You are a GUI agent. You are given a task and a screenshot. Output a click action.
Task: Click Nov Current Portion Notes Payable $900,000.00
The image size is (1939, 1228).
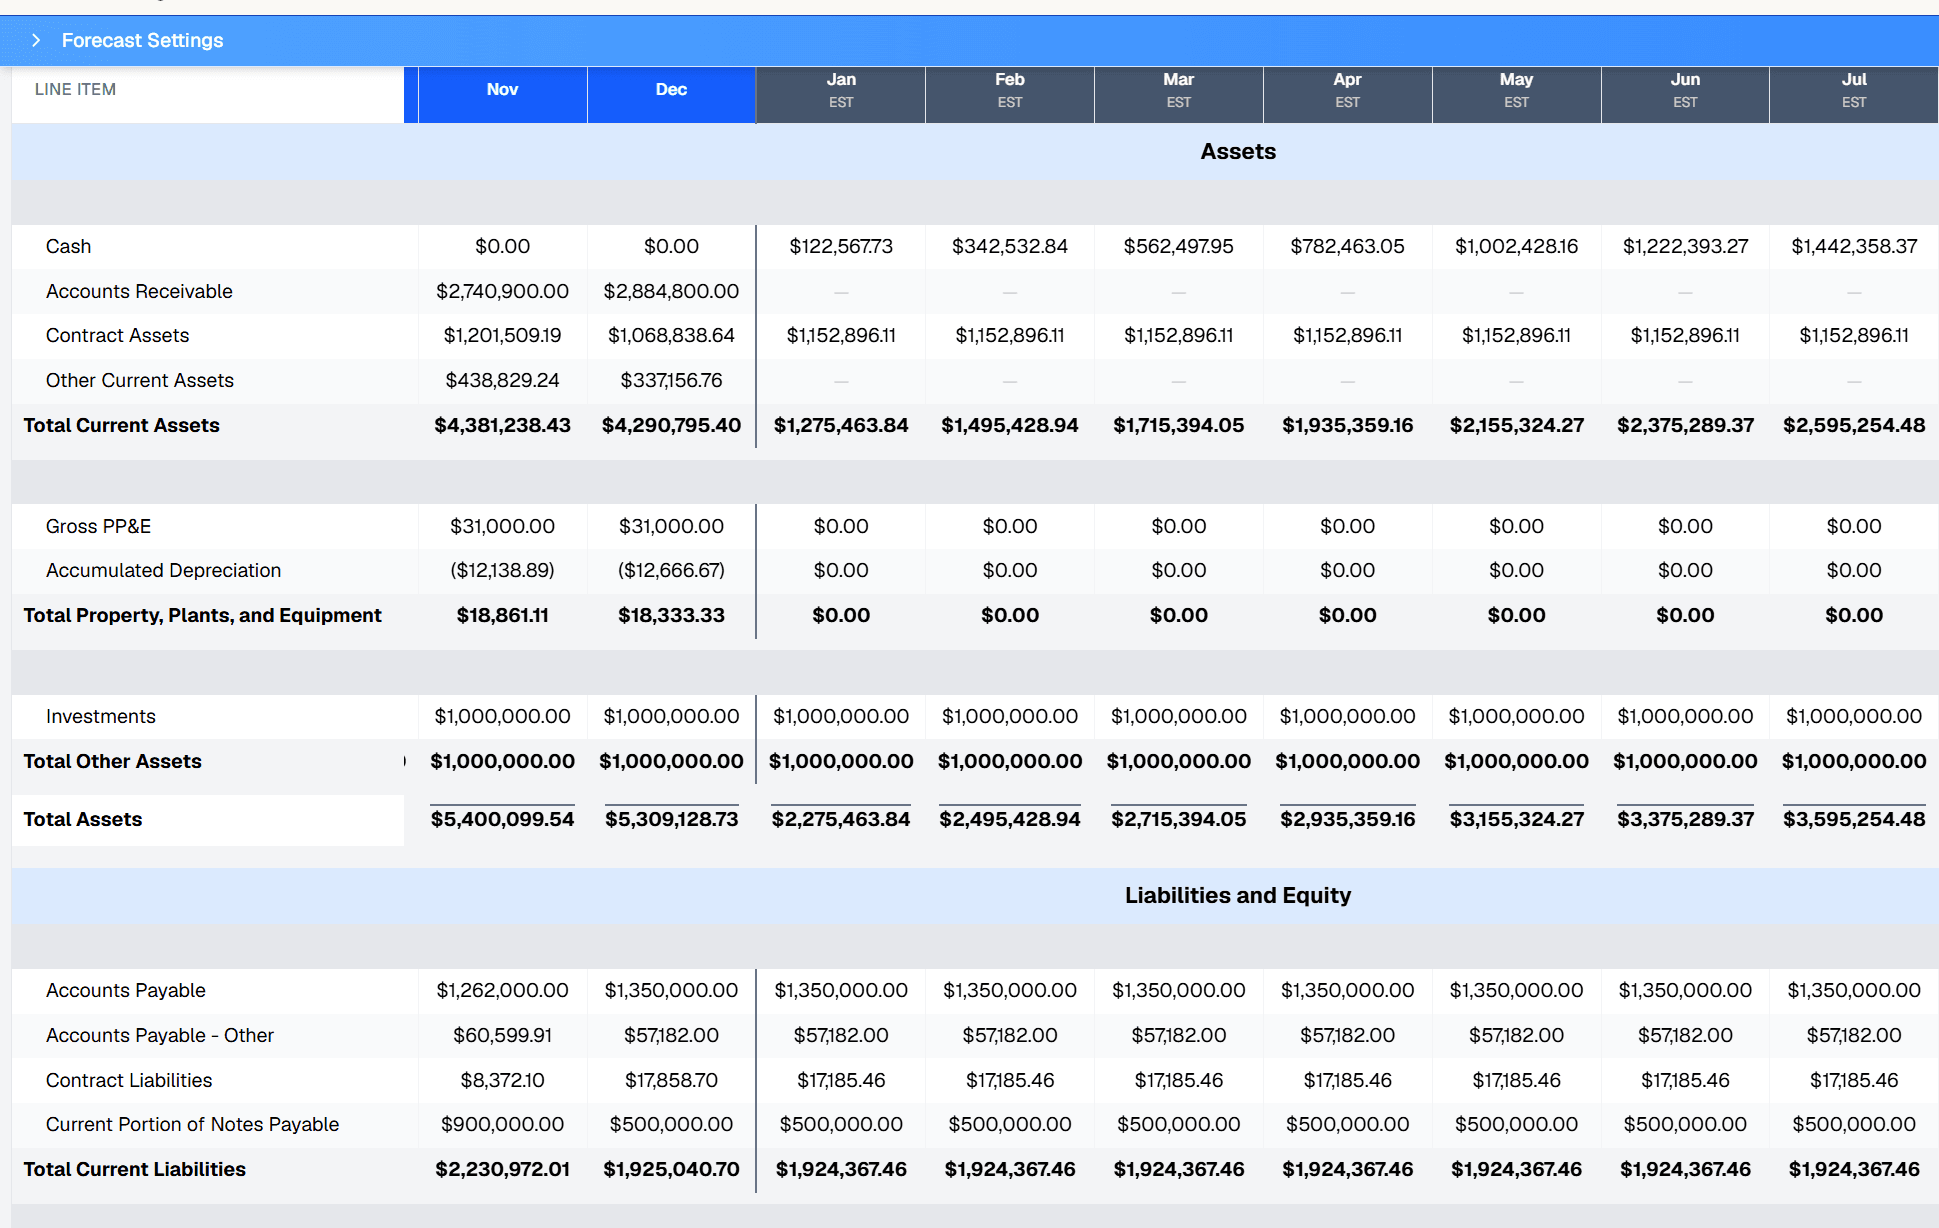(502, 1124)
